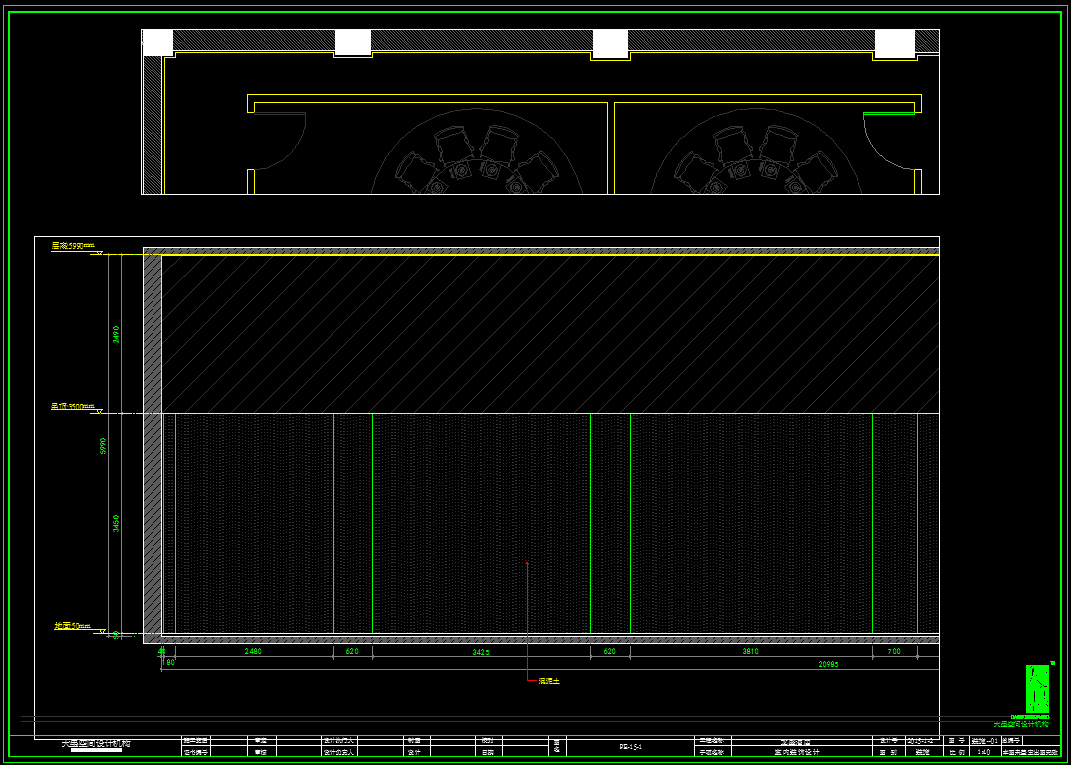Viewport: 1071px width, 765px height.
Task: Click the floor elevation marker at 50mm
Action: coord(74,626)
